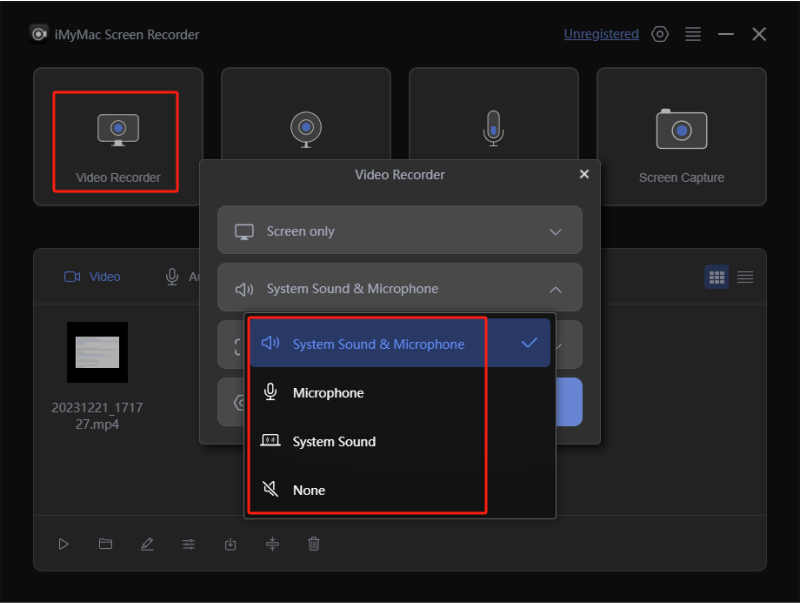
Task: Select the webcam recorder icon
Action: pyautogui.click(x=306, y=129)
